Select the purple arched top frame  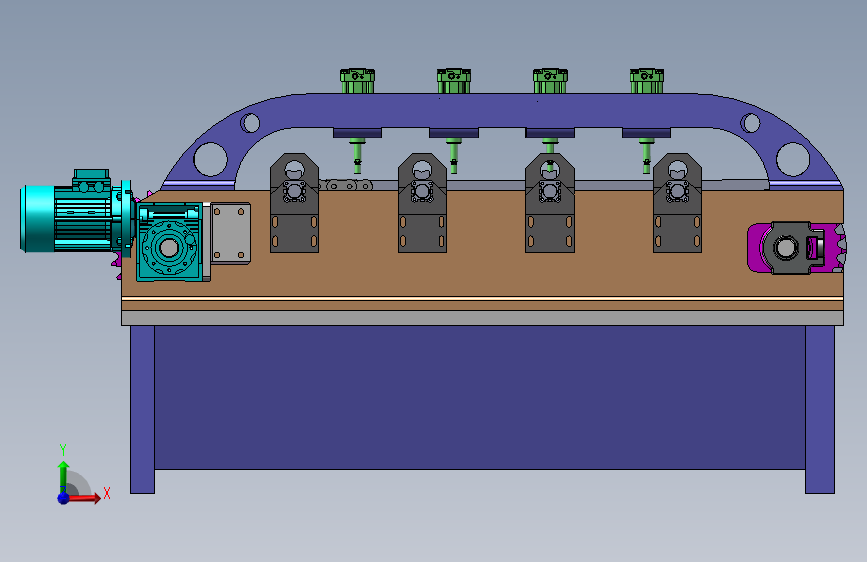tap(500, 111)
